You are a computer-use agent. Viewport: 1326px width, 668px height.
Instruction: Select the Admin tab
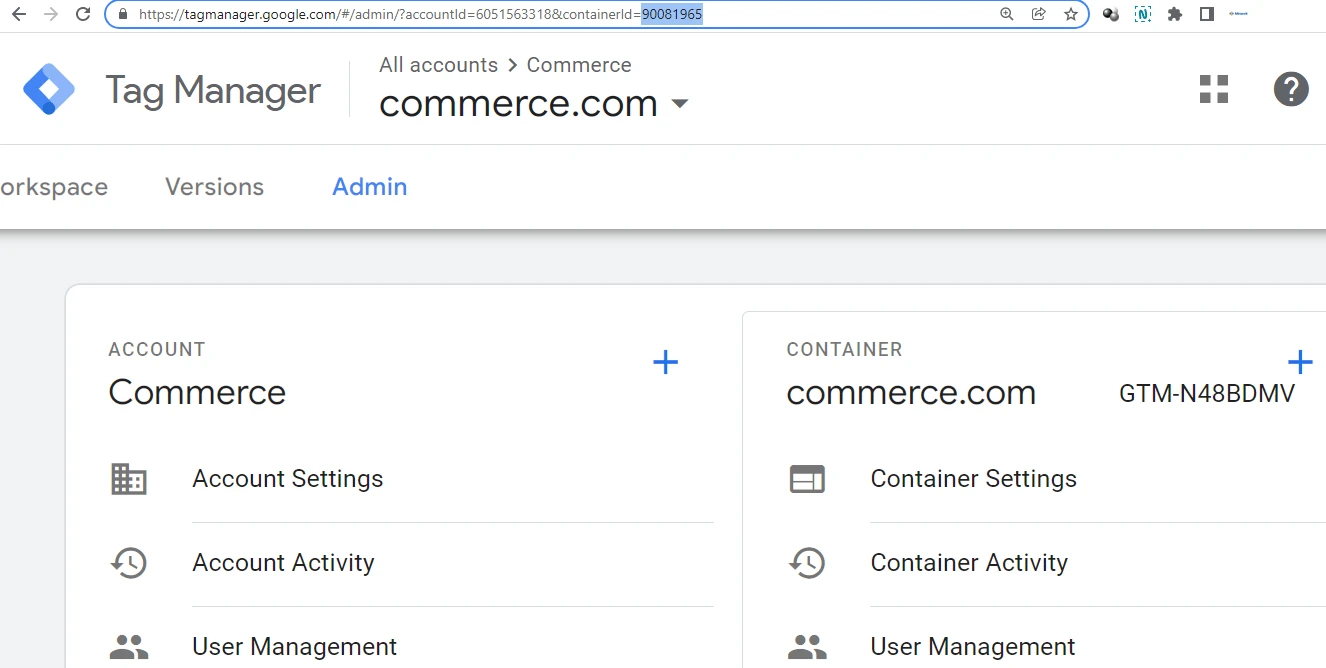[x=369, y=187]
